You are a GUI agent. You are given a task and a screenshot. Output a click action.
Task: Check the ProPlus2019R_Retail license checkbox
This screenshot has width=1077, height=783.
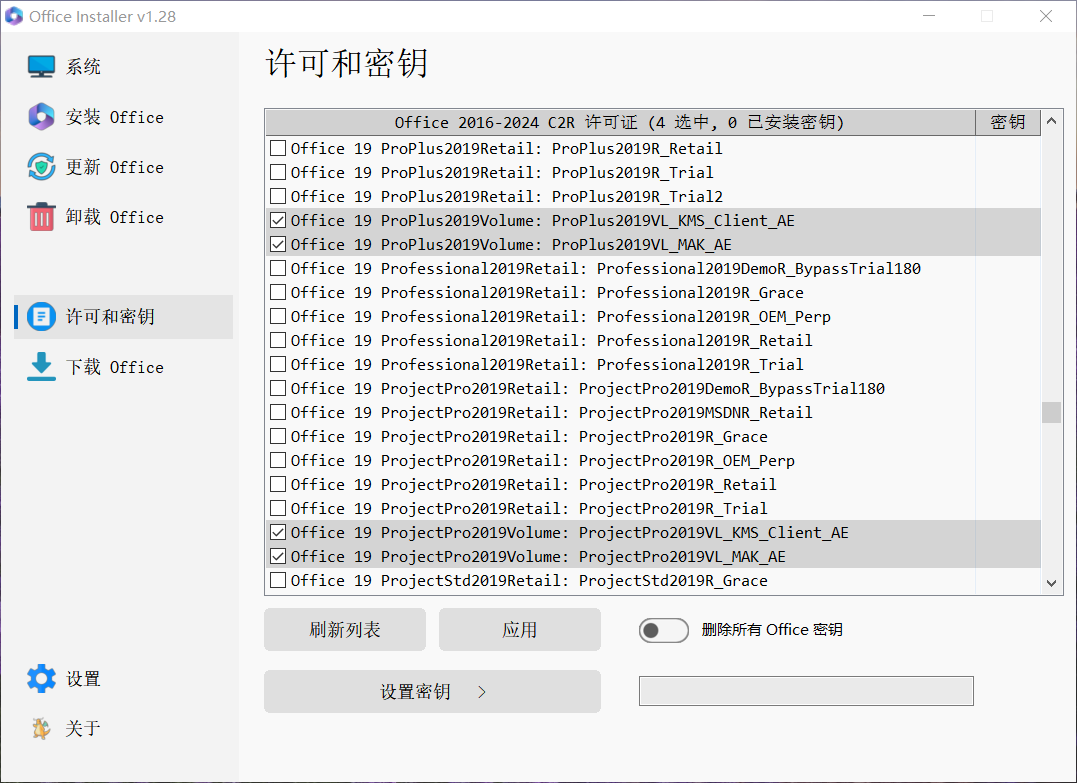pos(278,148)
